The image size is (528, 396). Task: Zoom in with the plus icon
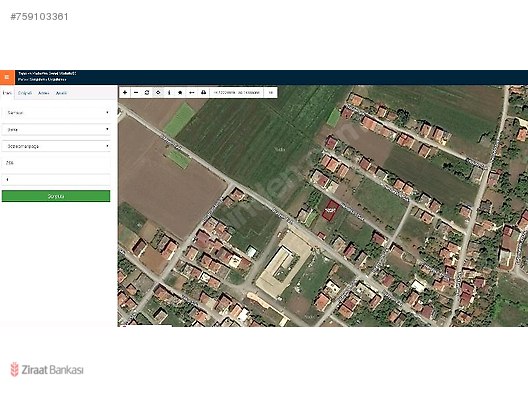point(125,92)
